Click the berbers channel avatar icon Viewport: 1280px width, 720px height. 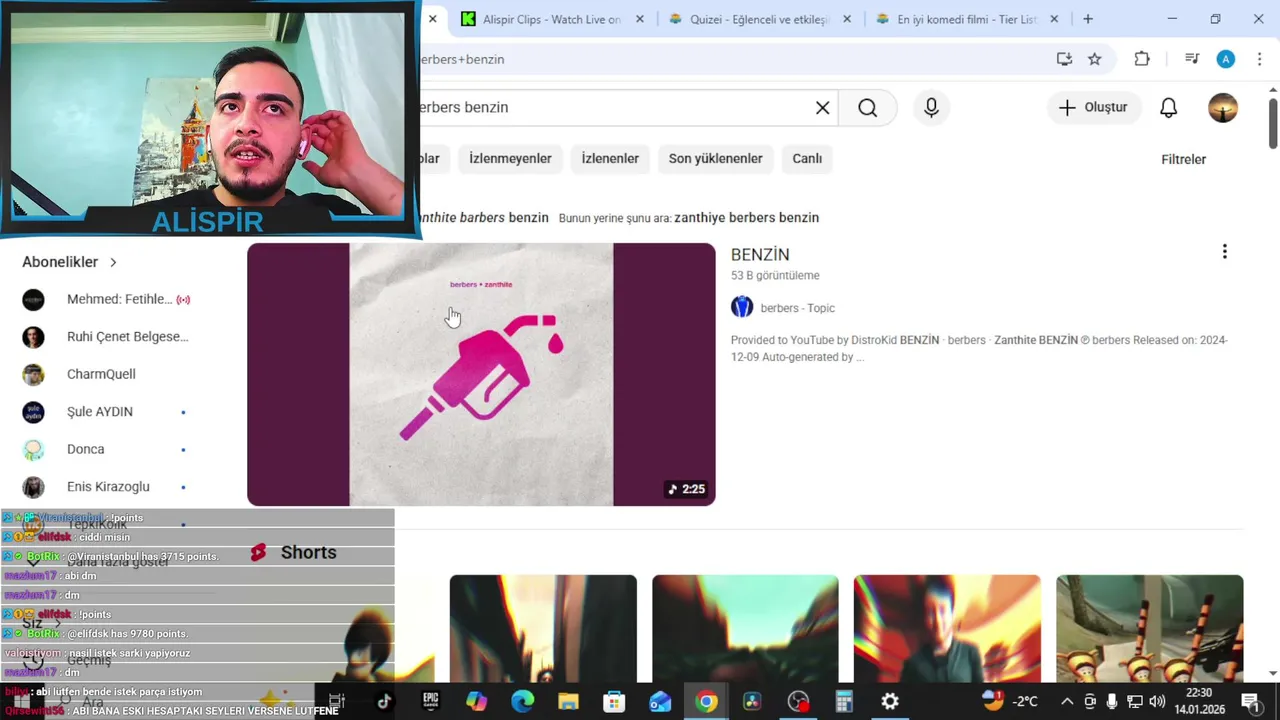point(742,308)
